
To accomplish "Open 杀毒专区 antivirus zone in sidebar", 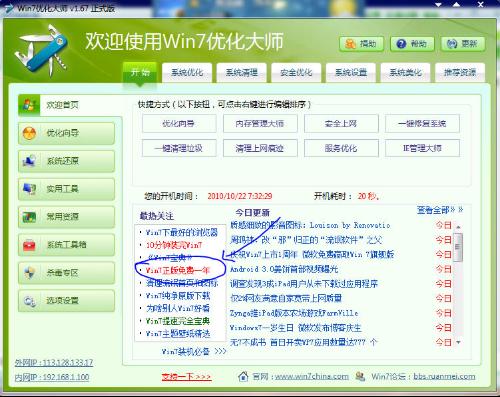I will coord(66,273).
